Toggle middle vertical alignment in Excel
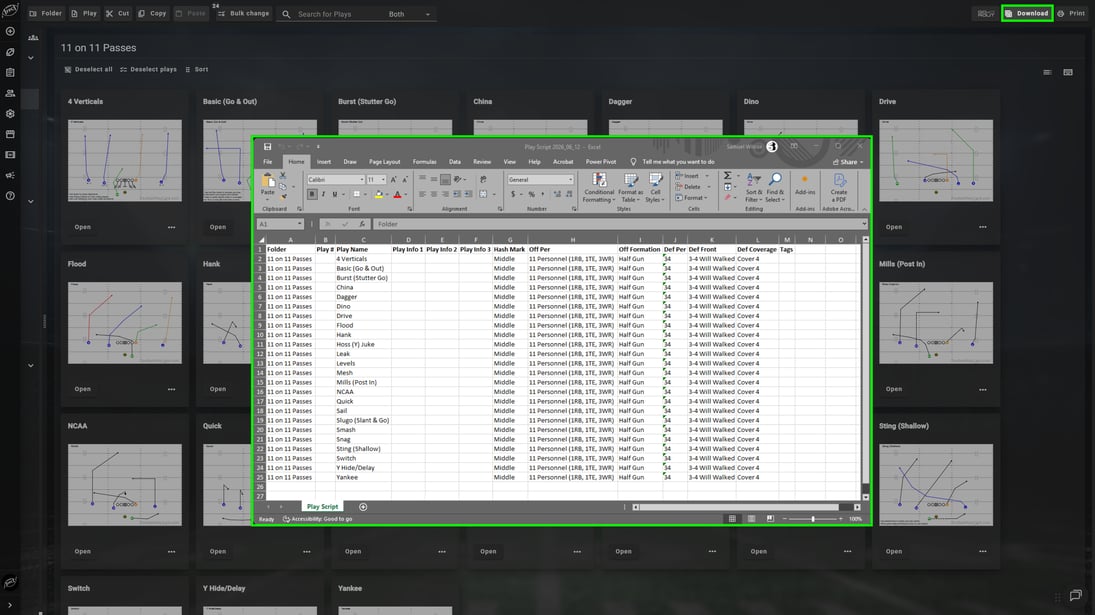Viewport: 1095px width, 615px height. (x=434, y=179)
